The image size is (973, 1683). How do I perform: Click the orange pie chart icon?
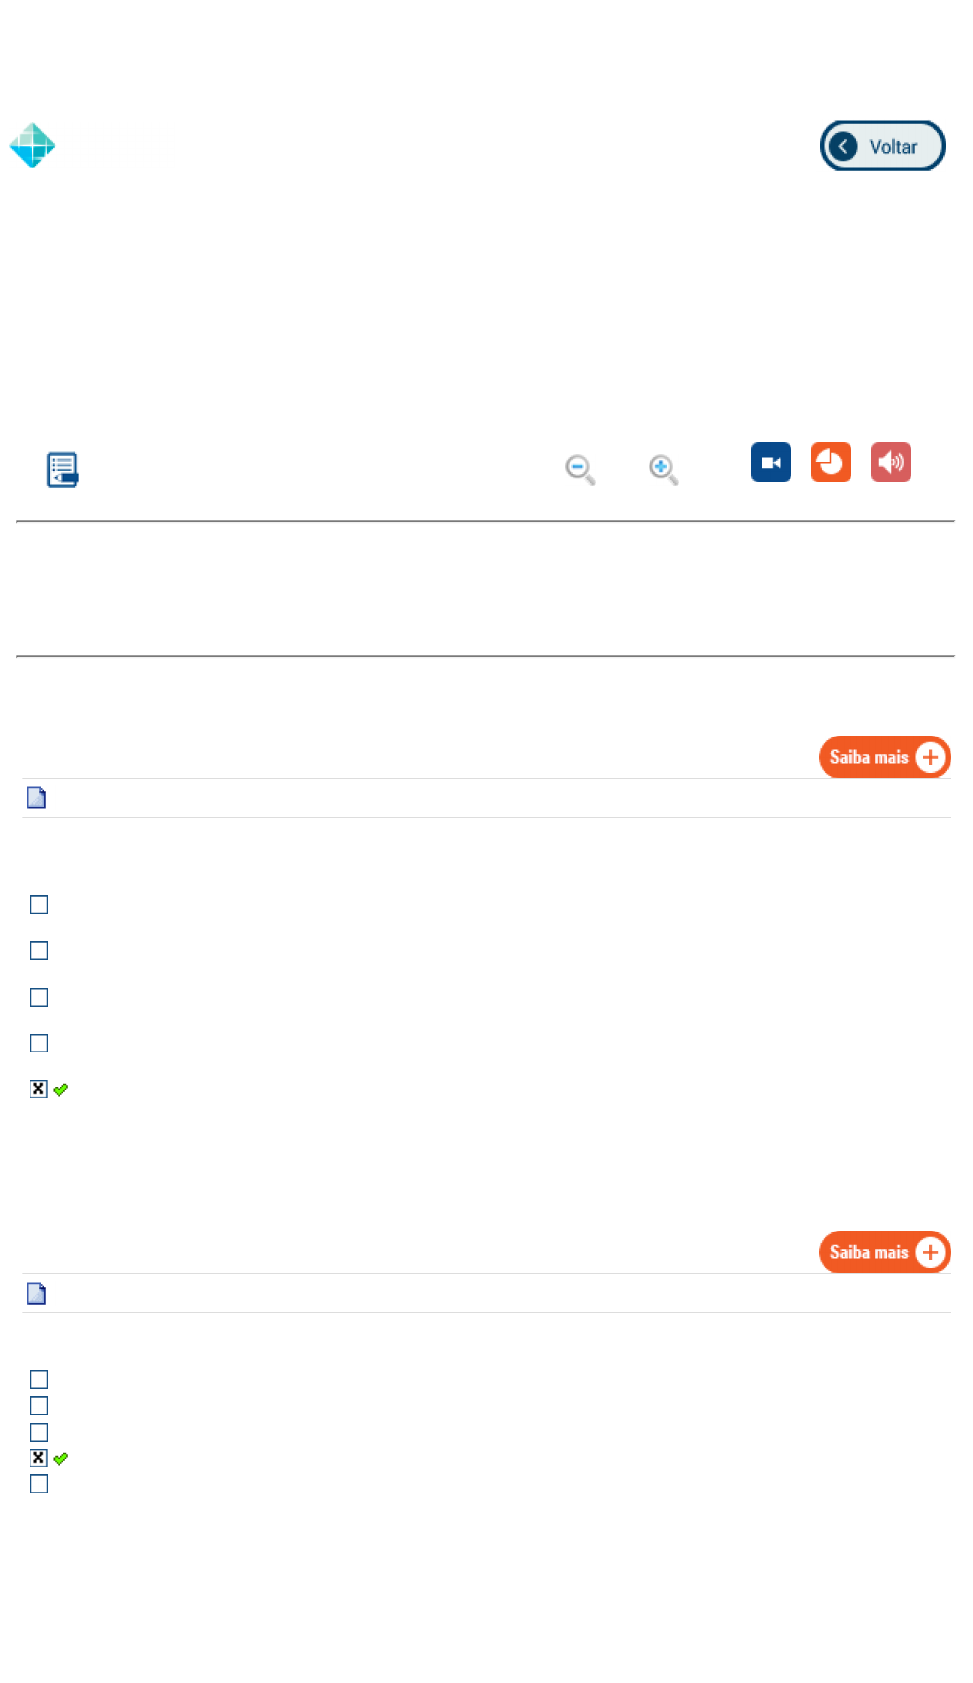pyautogui.click(x=830, y=462)
